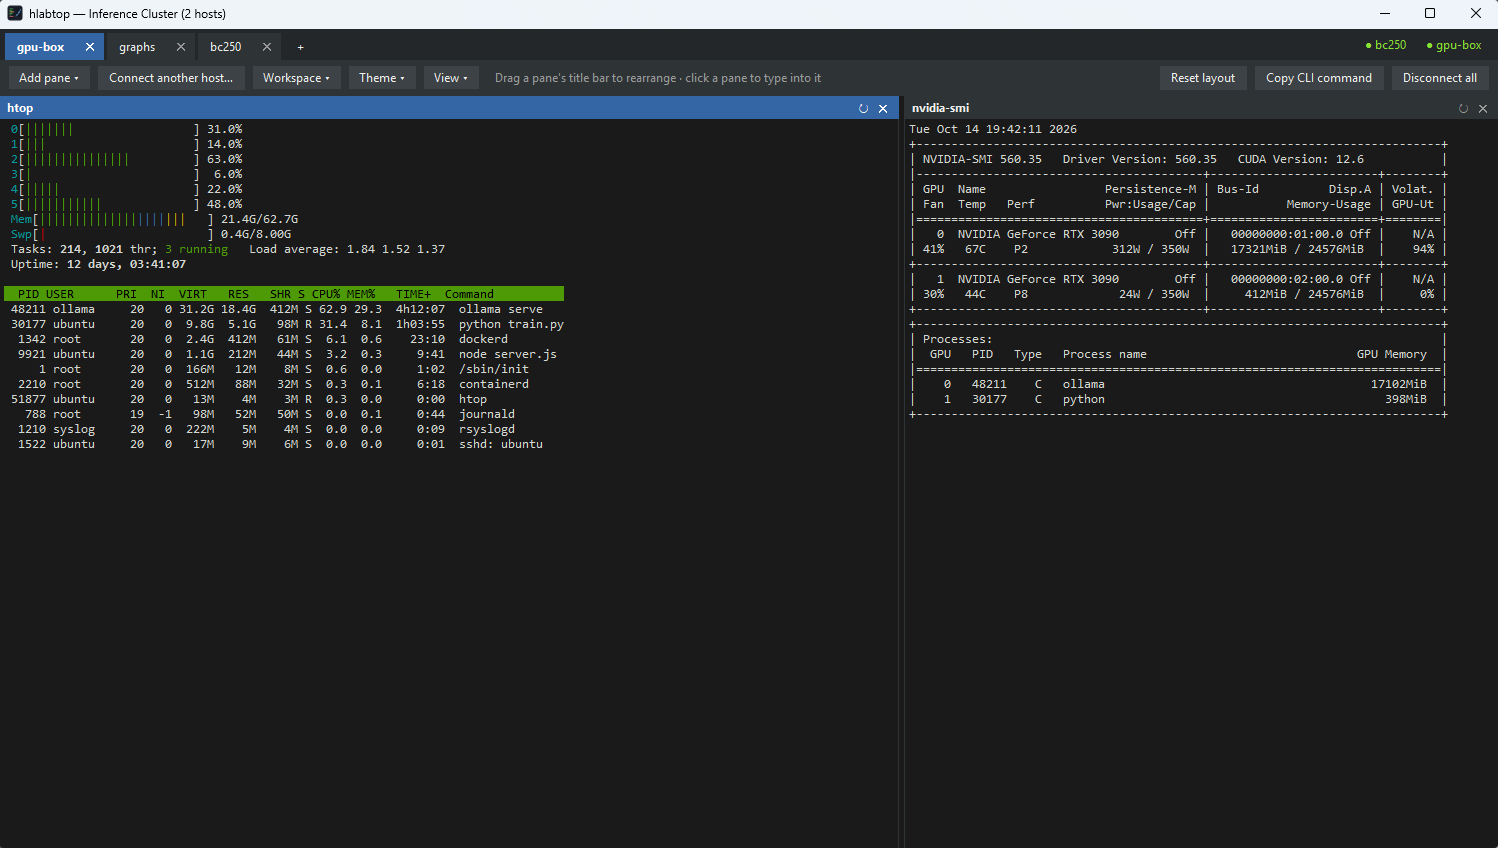Click the 17102MiB ollama GPU memory value
1498x848 pixels.
[x=1398, y=384]
